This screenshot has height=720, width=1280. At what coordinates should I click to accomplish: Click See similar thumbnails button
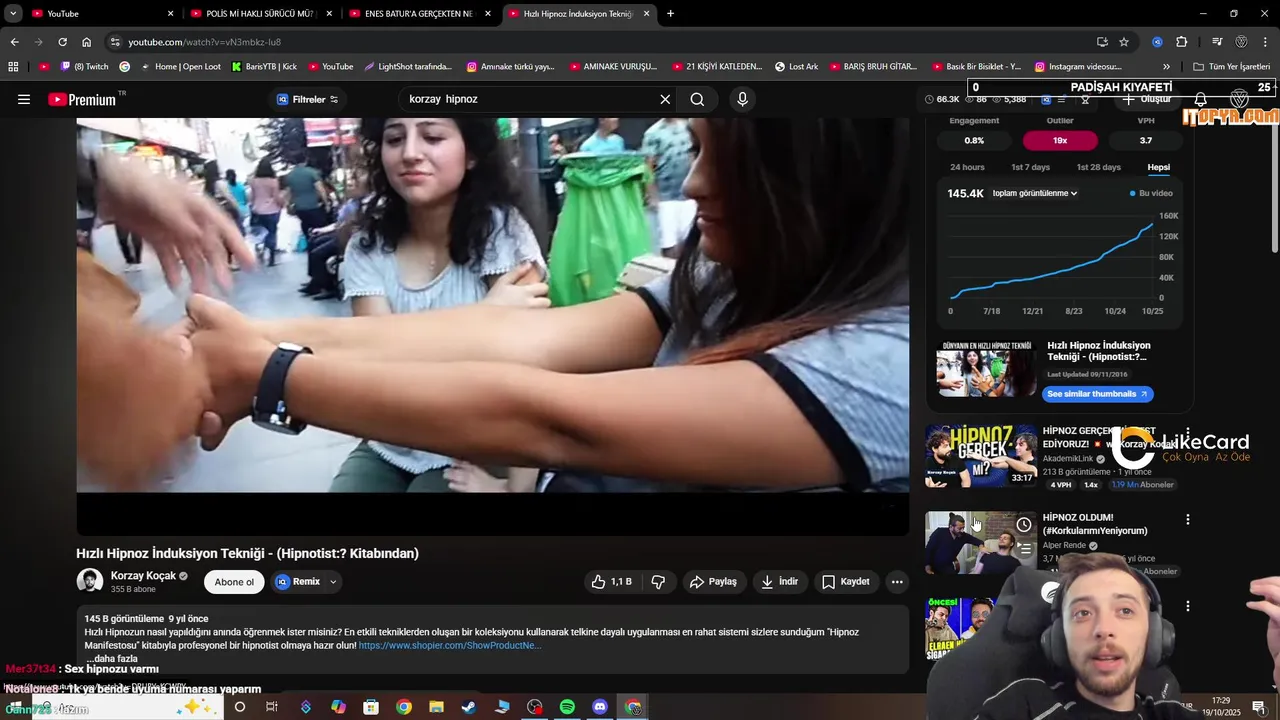[x=1097, y=394]
